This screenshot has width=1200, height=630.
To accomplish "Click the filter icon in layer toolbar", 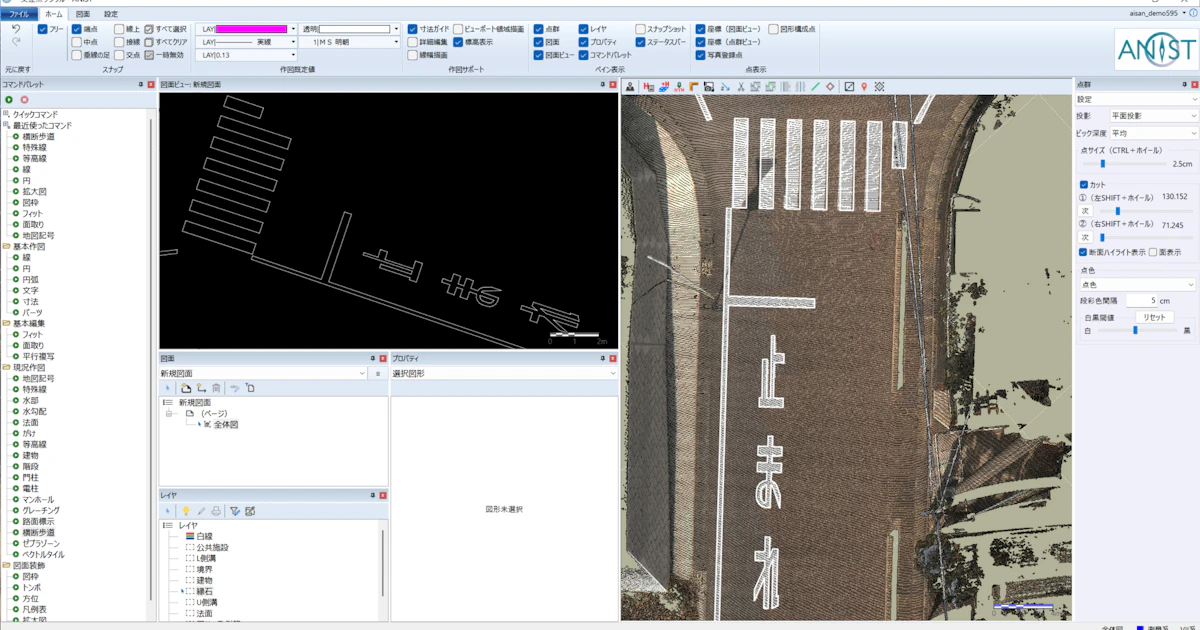I will click(x=234, y=511).
